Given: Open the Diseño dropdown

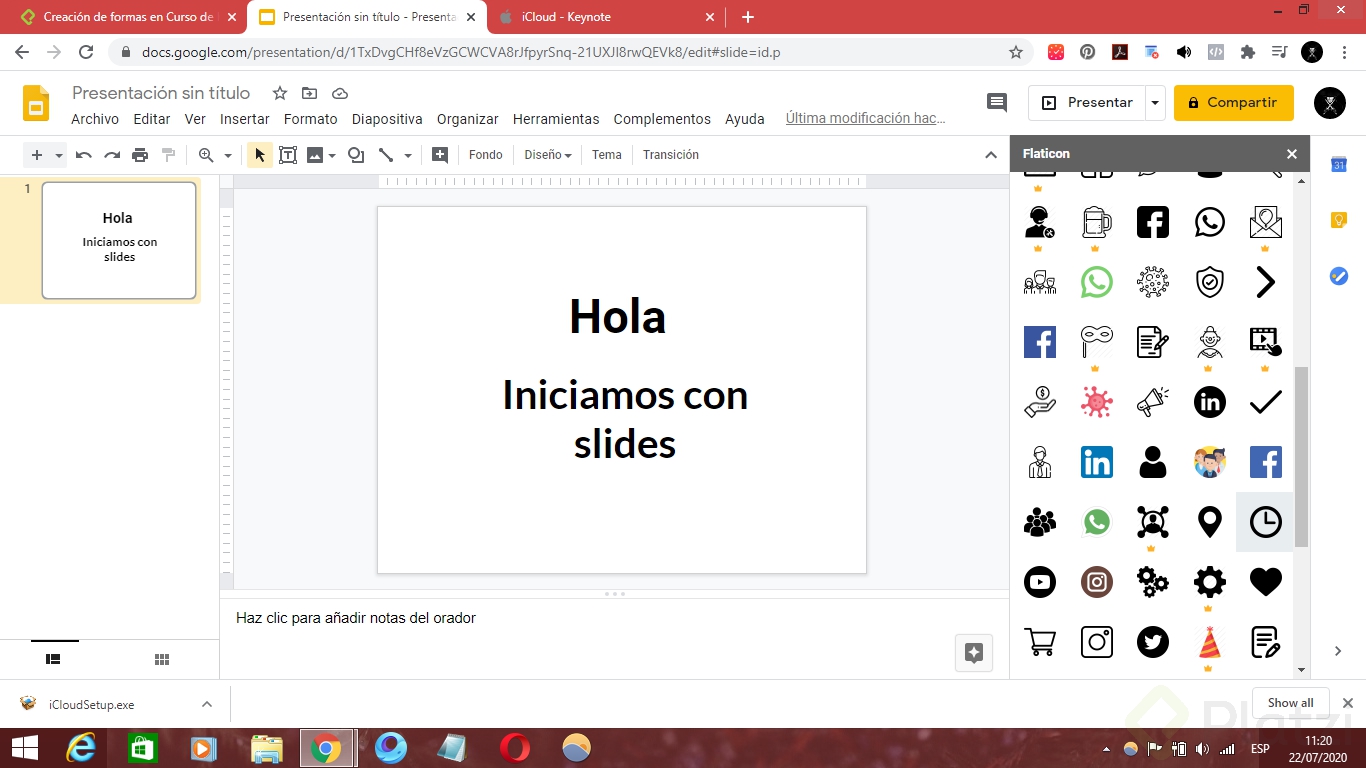Looking at the screenshot, I should [546, 155].
